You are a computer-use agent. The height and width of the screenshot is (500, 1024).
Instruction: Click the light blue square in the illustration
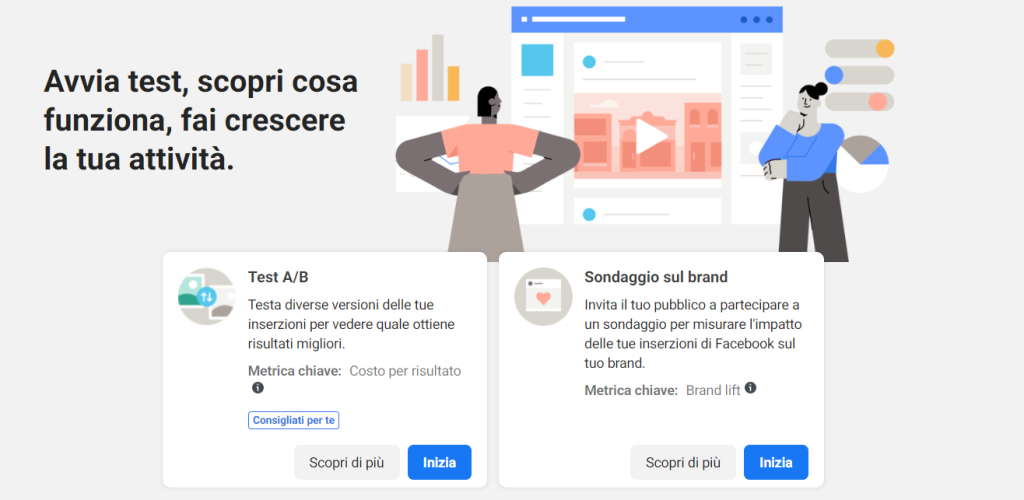(537, 60)
